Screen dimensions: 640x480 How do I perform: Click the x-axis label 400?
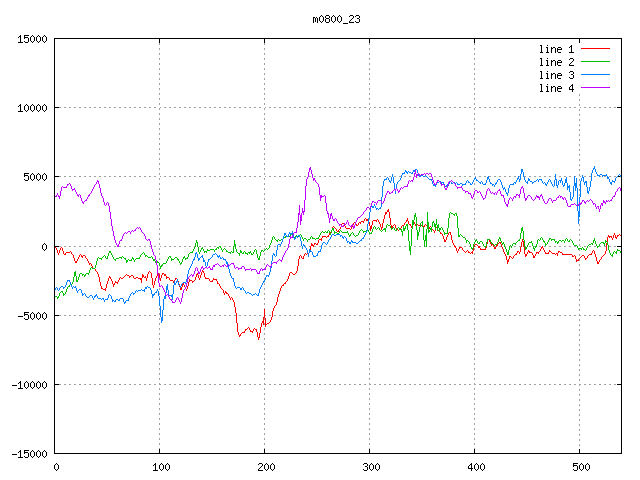474,467
